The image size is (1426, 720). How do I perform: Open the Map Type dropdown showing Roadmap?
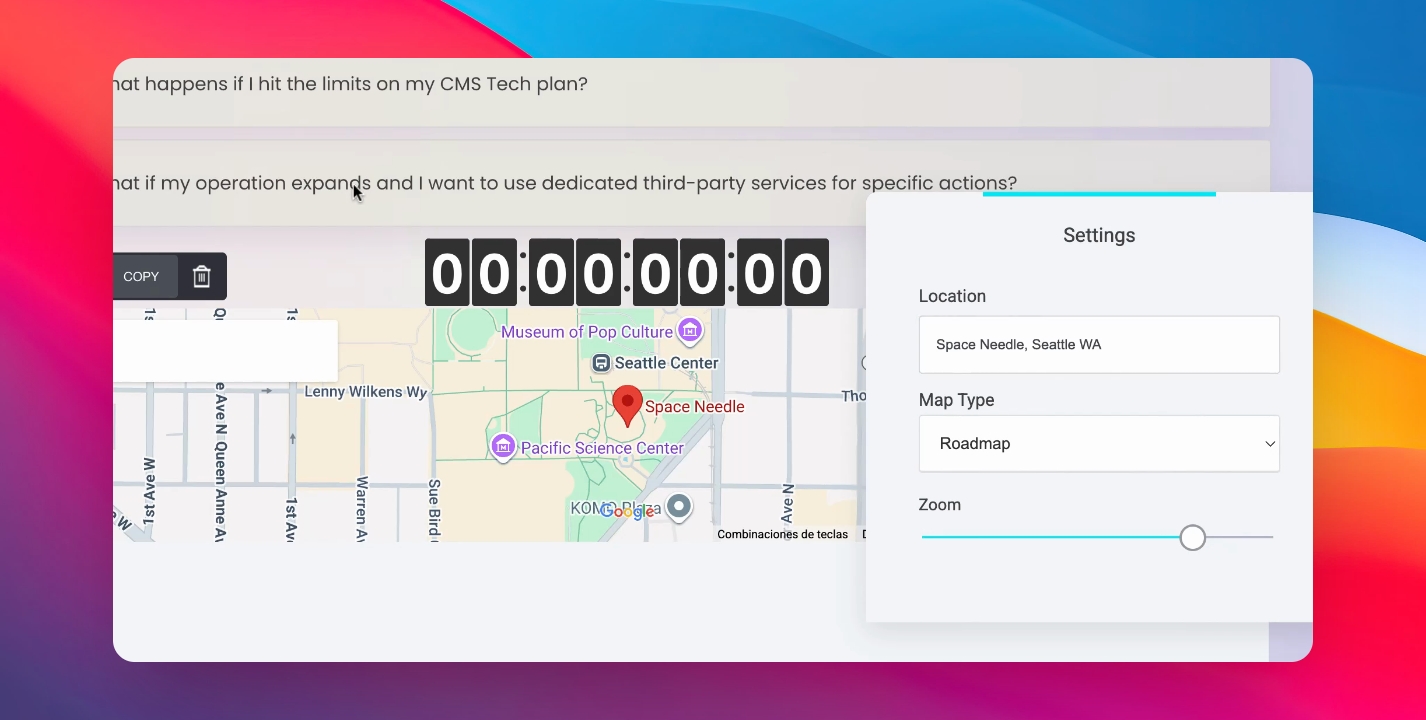coord(1099,443)
